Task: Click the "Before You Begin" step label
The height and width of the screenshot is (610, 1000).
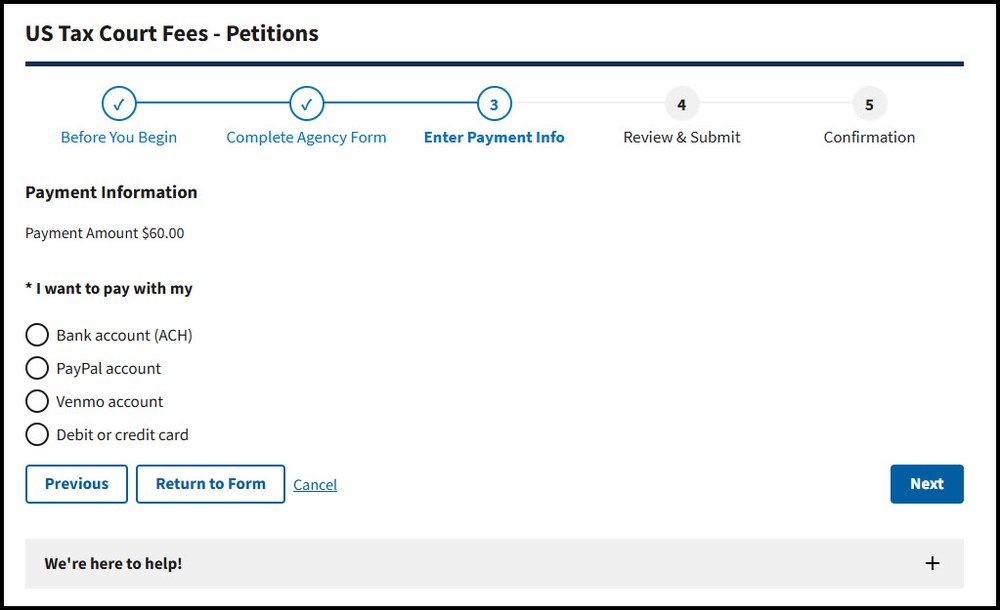Action: point(119,137)
